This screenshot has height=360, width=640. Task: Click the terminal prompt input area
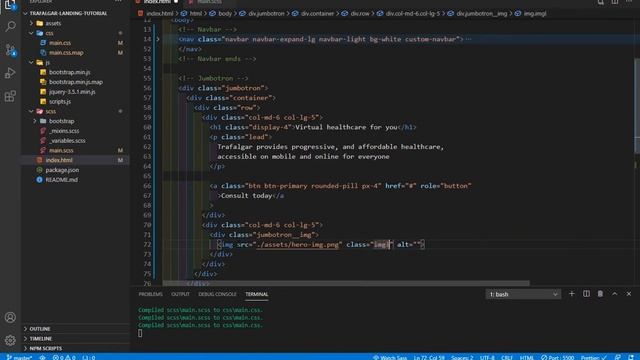140,333
